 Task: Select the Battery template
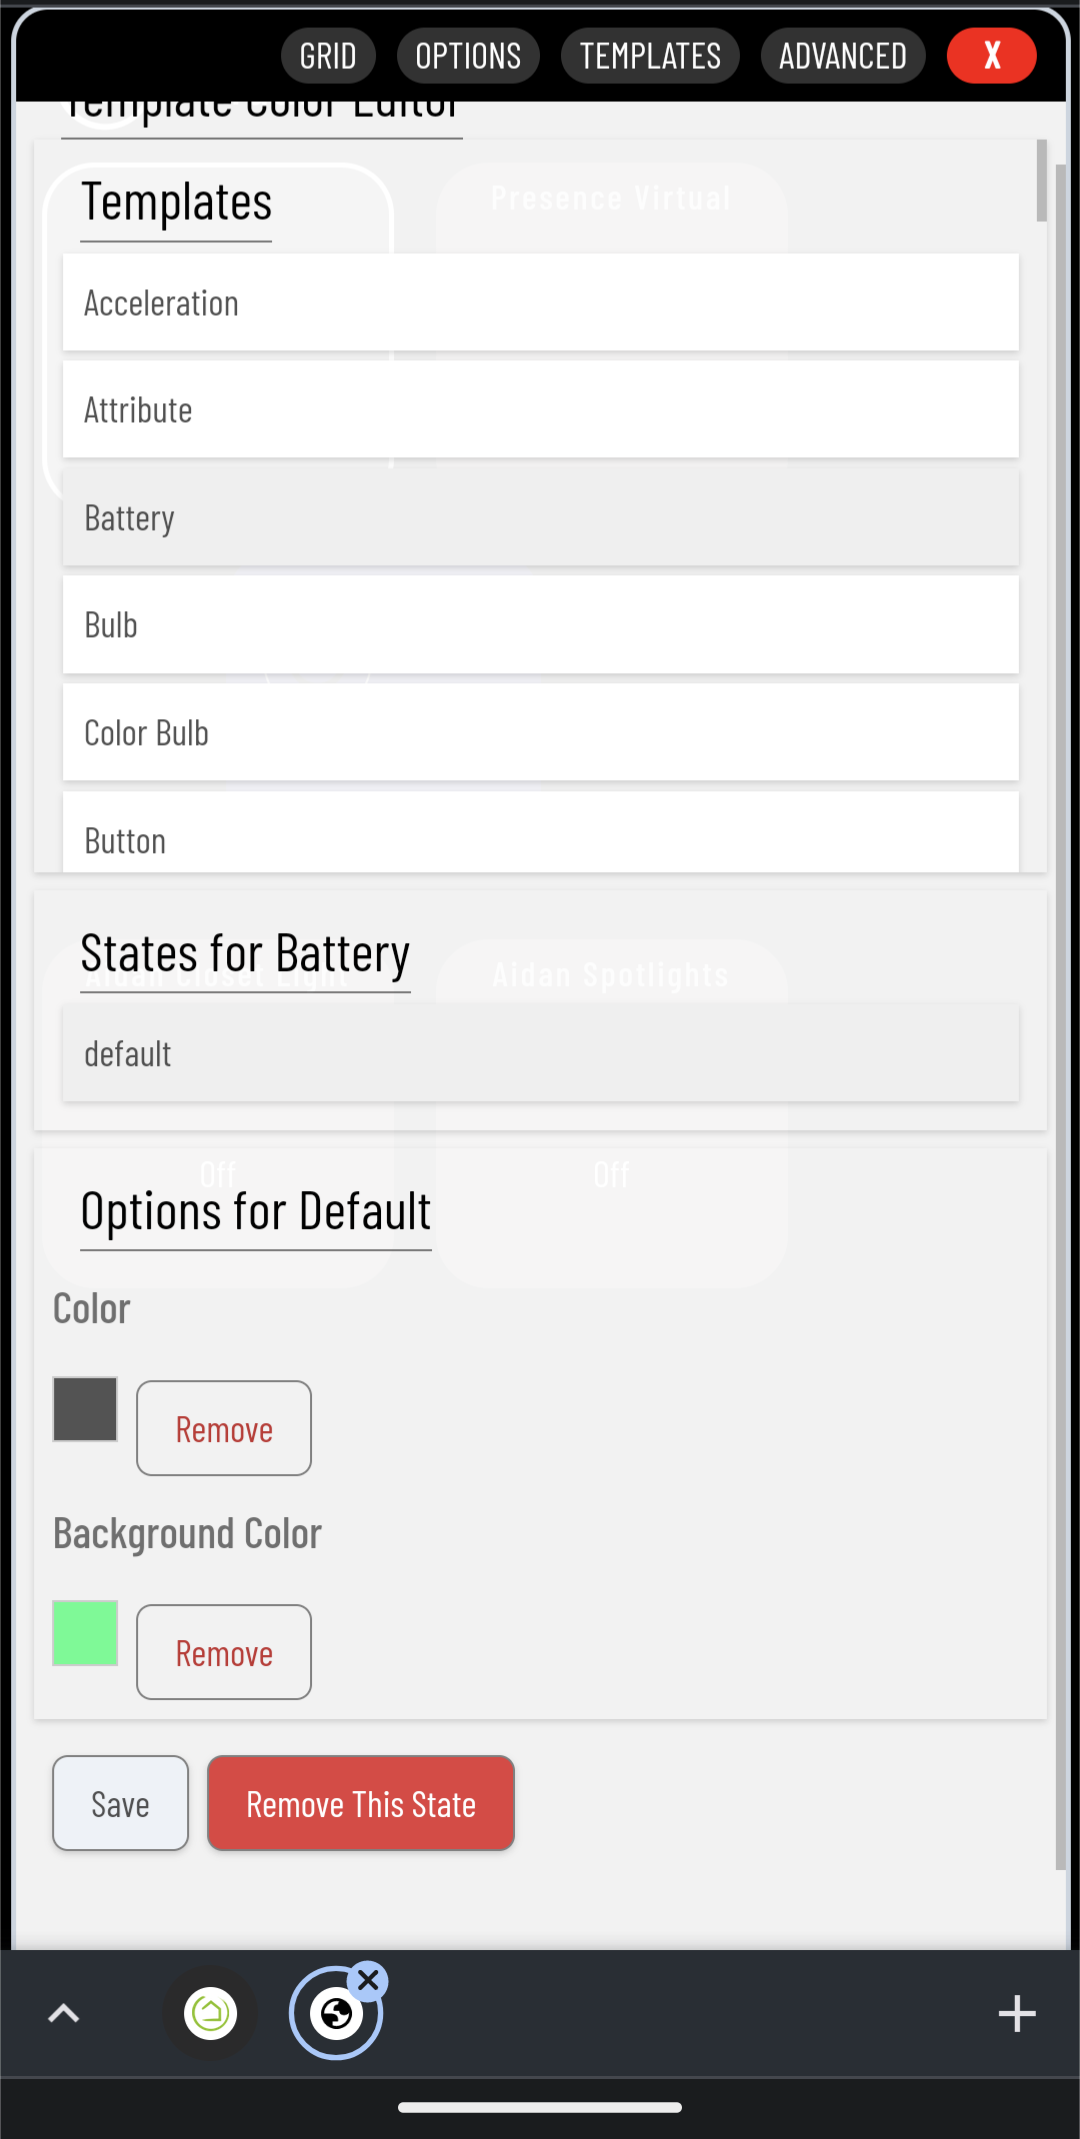tap(540, 518)
